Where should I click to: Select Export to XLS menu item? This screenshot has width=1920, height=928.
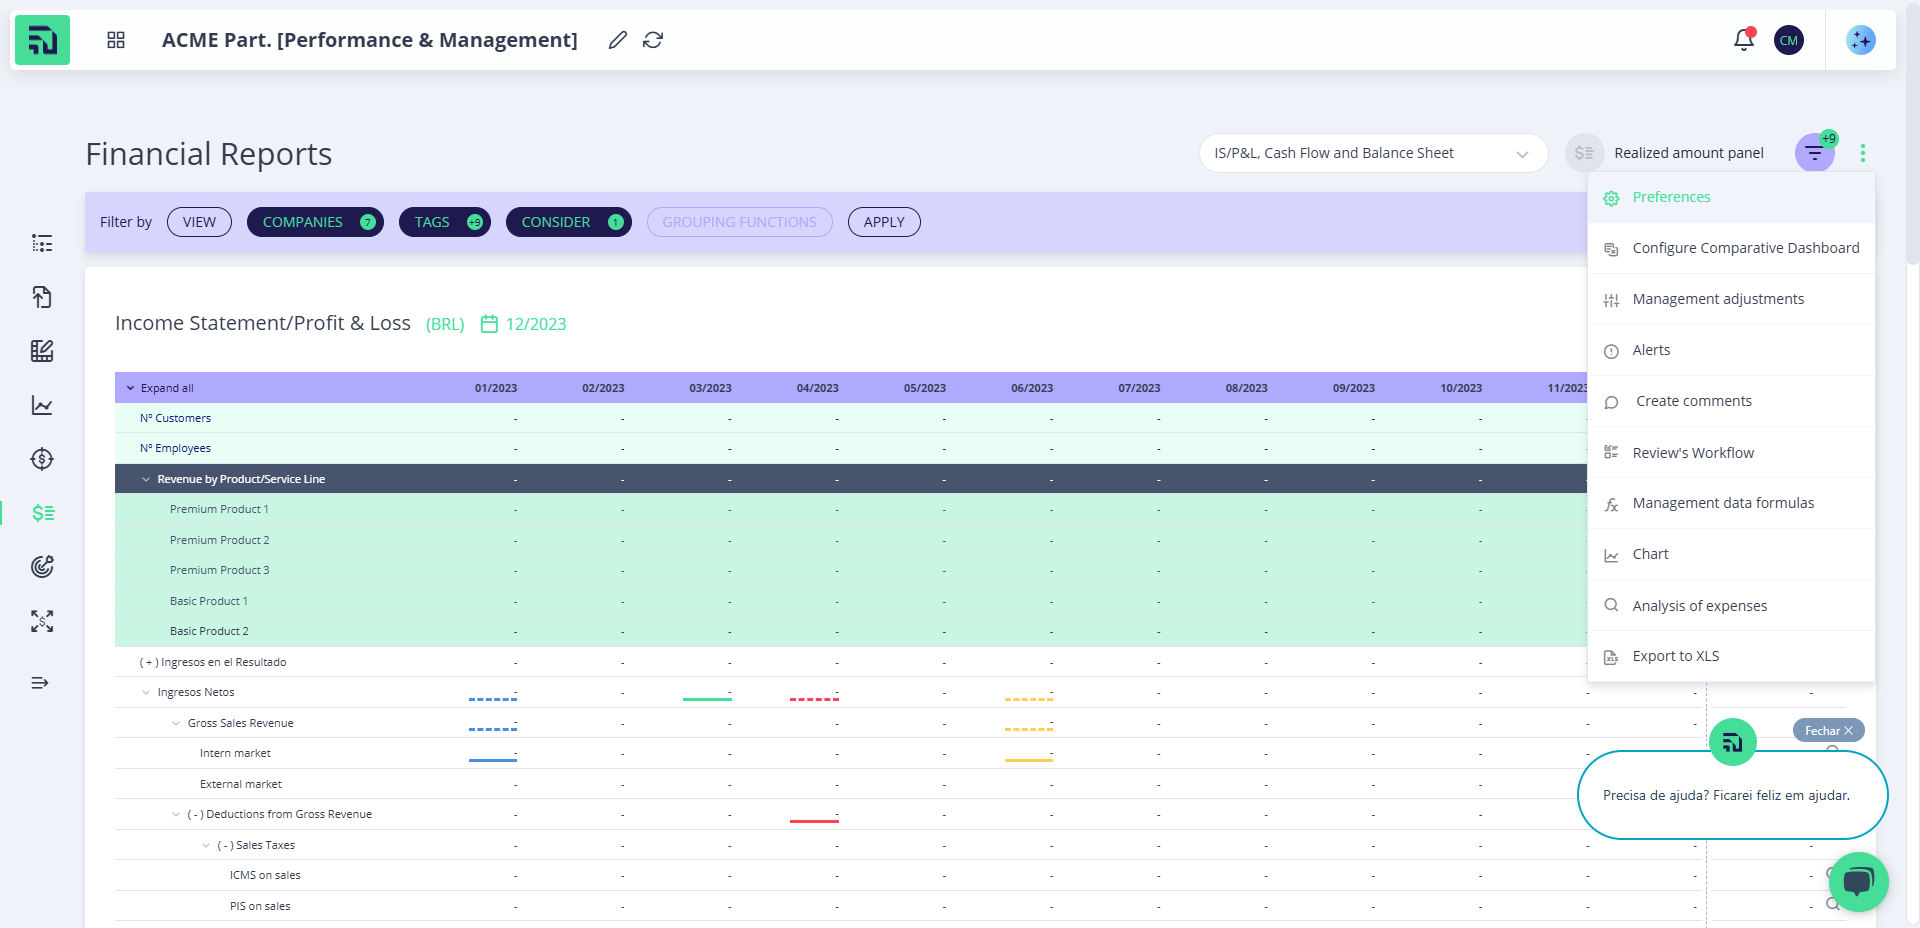pos(1675,656)
